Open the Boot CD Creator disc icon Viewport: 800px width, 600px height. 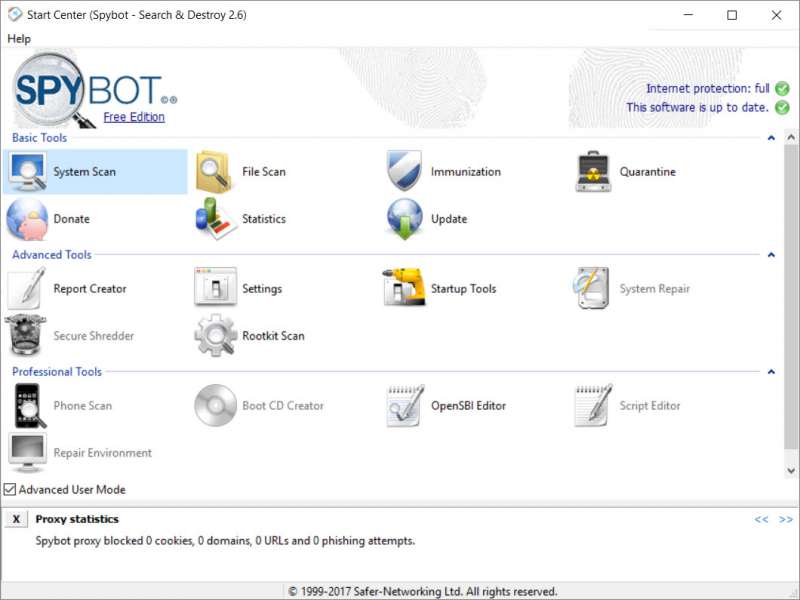[x=215, y=405]
